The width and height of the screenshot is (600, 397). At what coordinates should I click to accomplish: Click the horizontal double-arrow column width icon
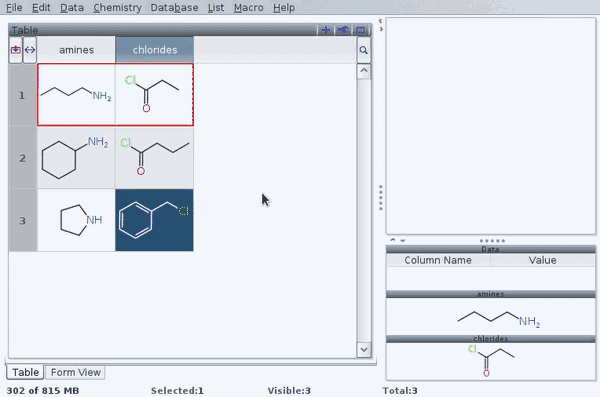click(30, 50)
